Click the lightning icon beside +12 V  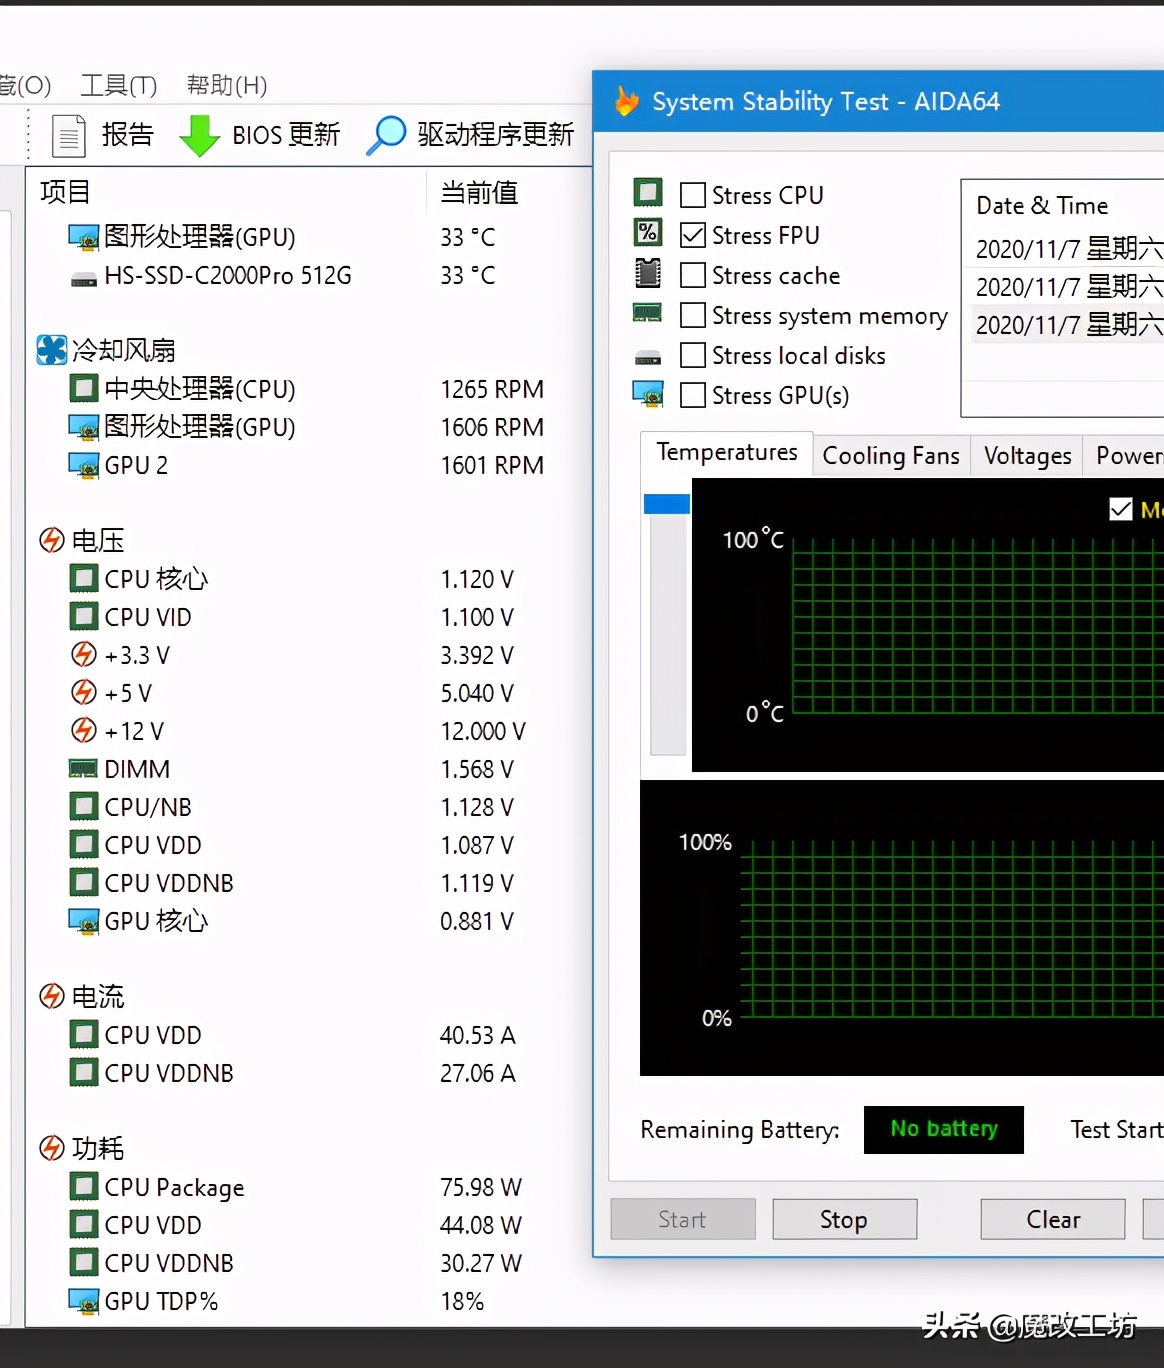pos(83,730)
